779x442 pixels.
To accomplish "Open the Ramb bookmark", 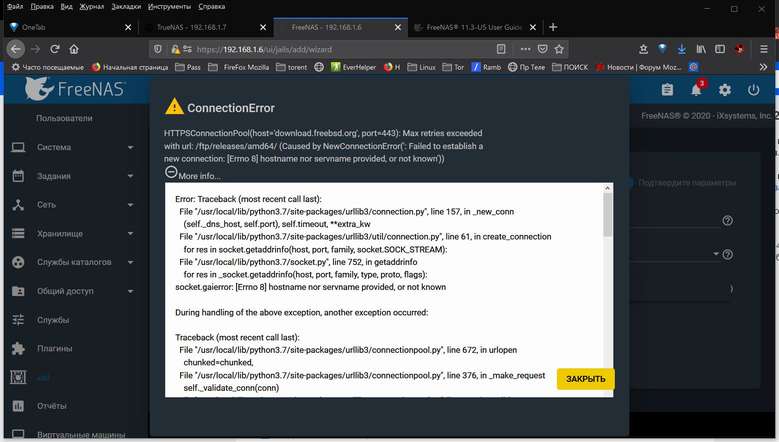I will click(486, 67).
